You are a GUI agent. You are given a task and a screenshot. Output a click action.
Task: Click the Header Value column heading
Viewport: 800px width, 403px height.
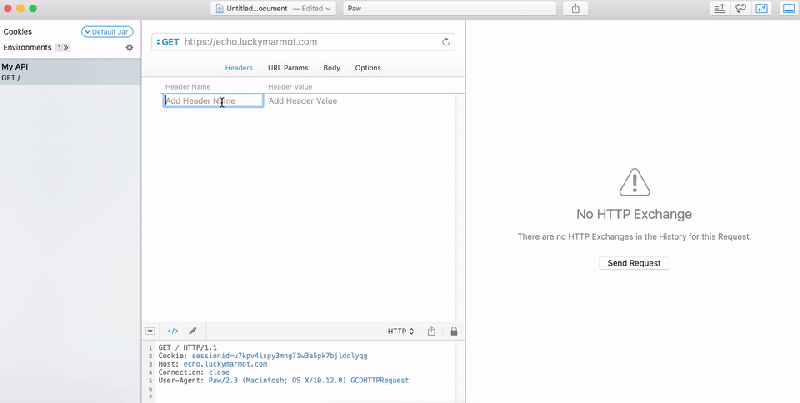(290, 87)
